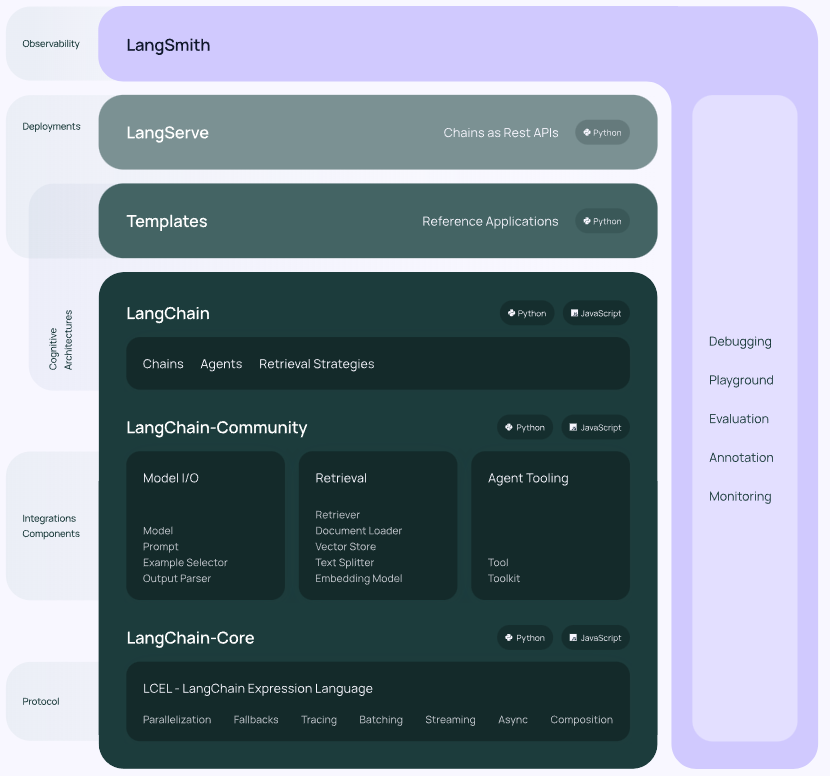
Task: Click Retrieval Strategies under LangChain
Action: tap(316, 364)
